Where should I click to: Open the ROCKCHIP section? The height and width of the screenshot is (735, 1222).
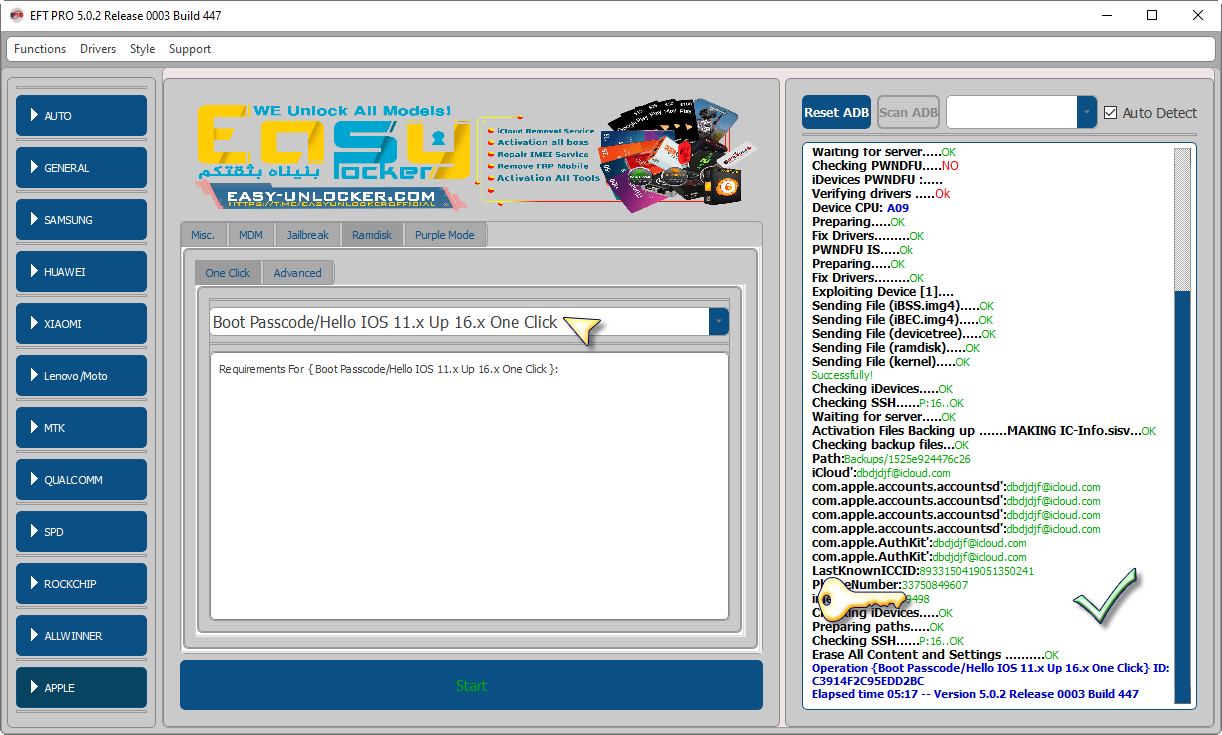81,584
